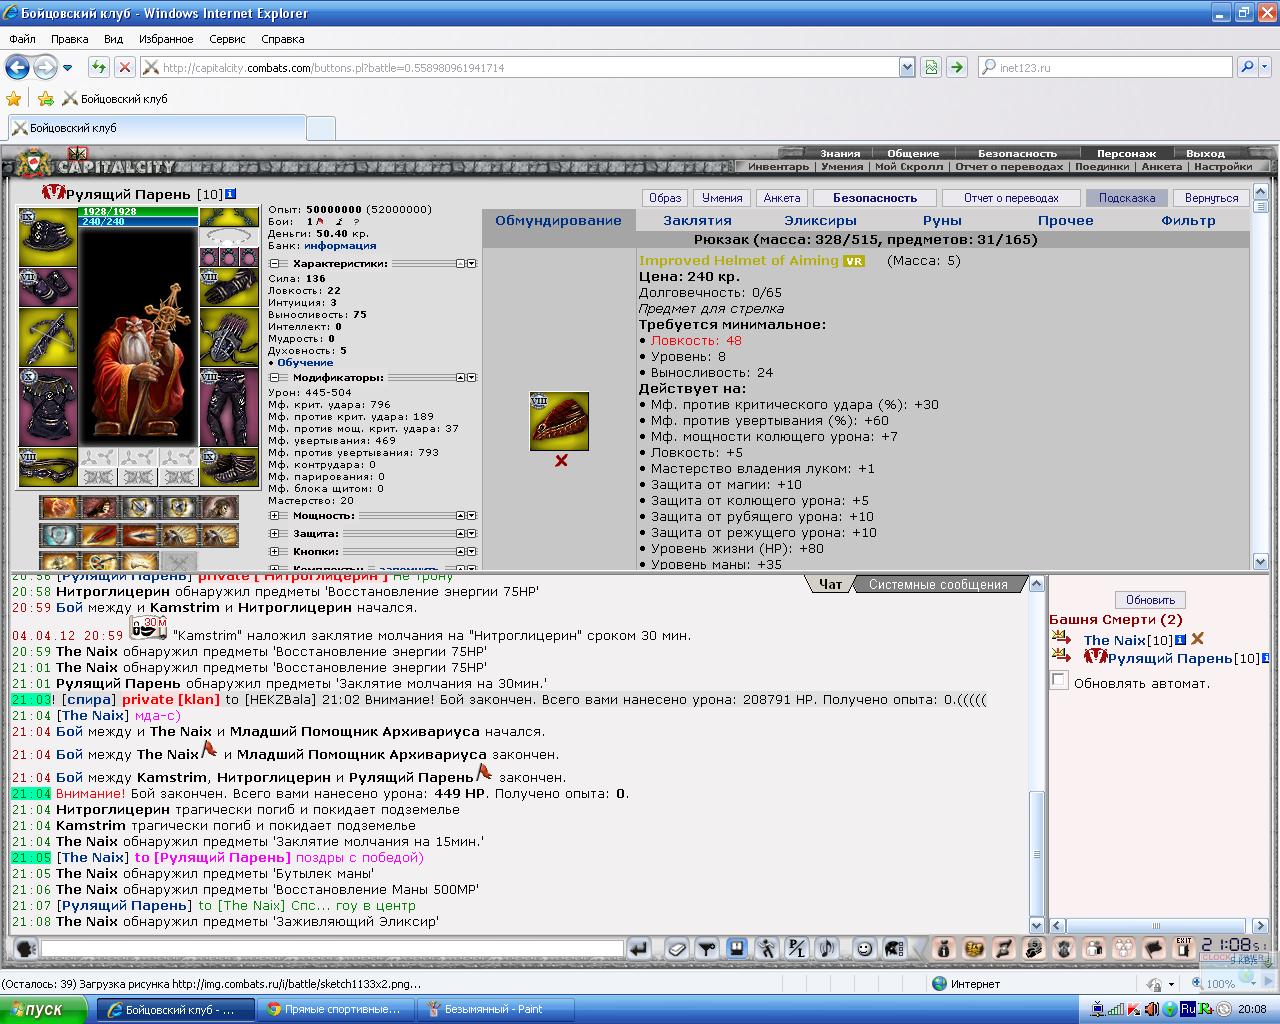Go back with the browser back arrow

coord(17,67)
